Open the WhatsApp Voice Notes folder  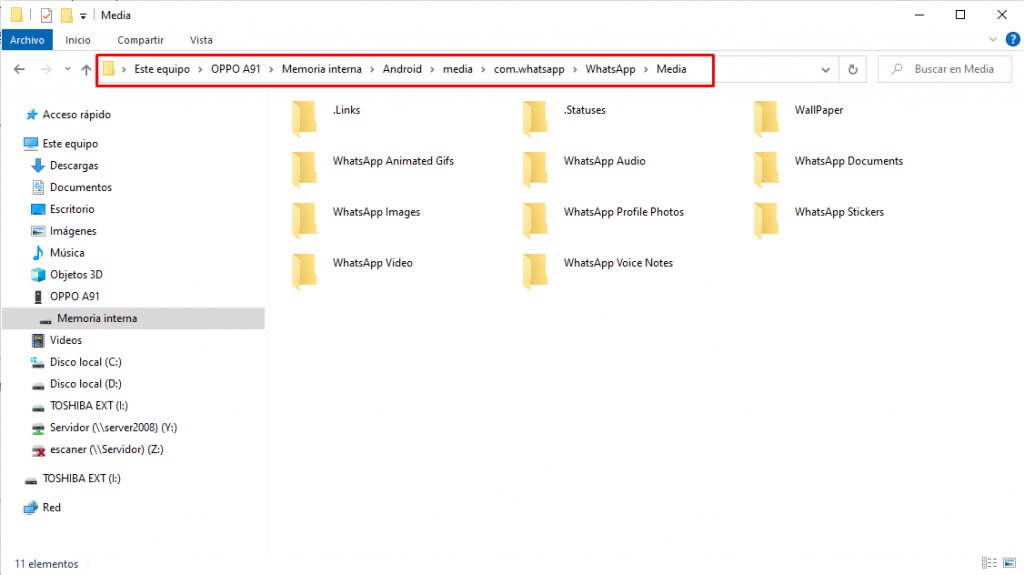pos(617,263)
